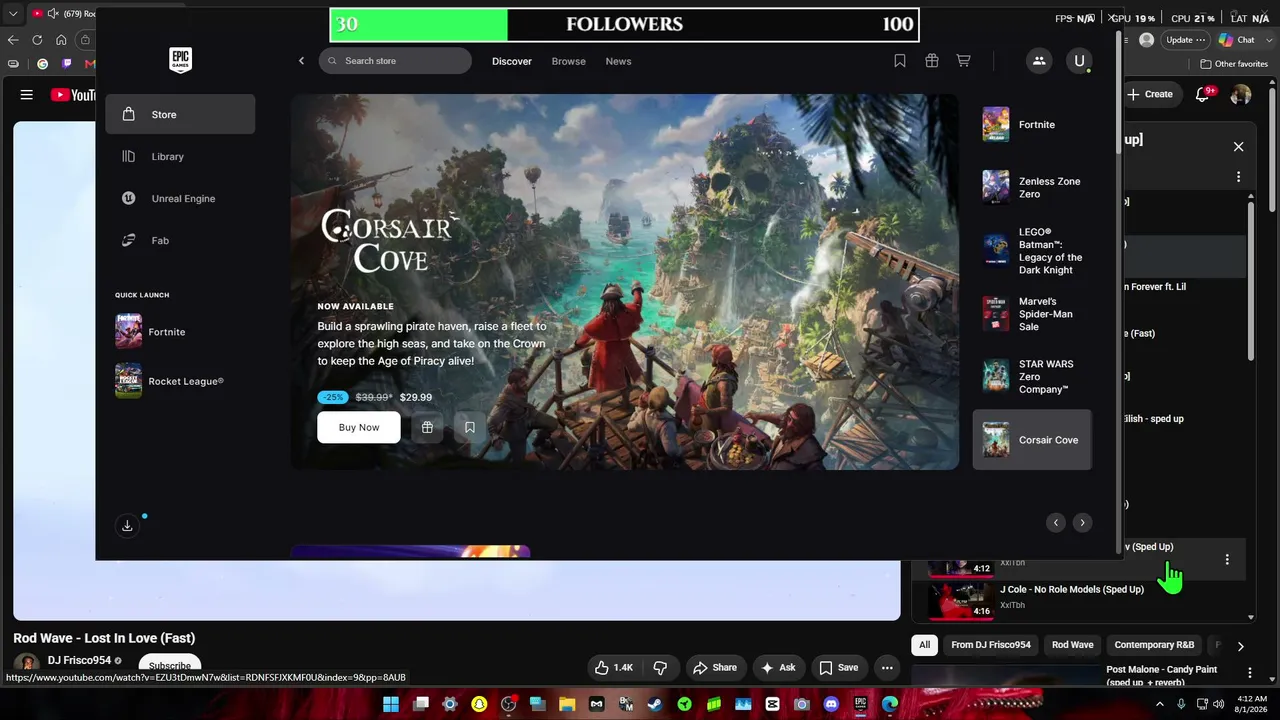Open the wishlist bookmark icon in top bar

point(900,61)
